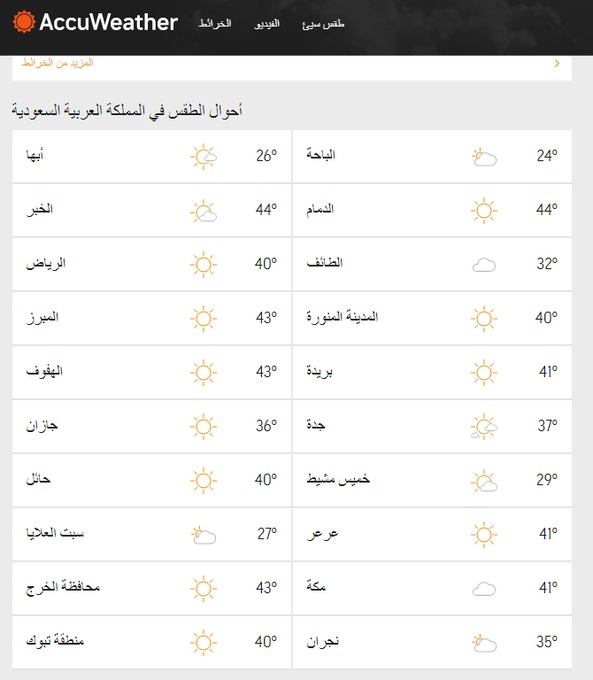Click the weather icon beside نجران
593x680 pixels.
[x=484, y=643]
